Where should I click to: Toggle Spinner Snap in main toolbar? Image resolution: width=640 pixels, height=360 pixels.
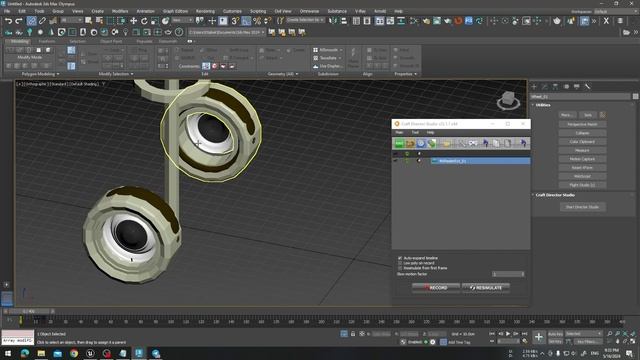point(268,20)
